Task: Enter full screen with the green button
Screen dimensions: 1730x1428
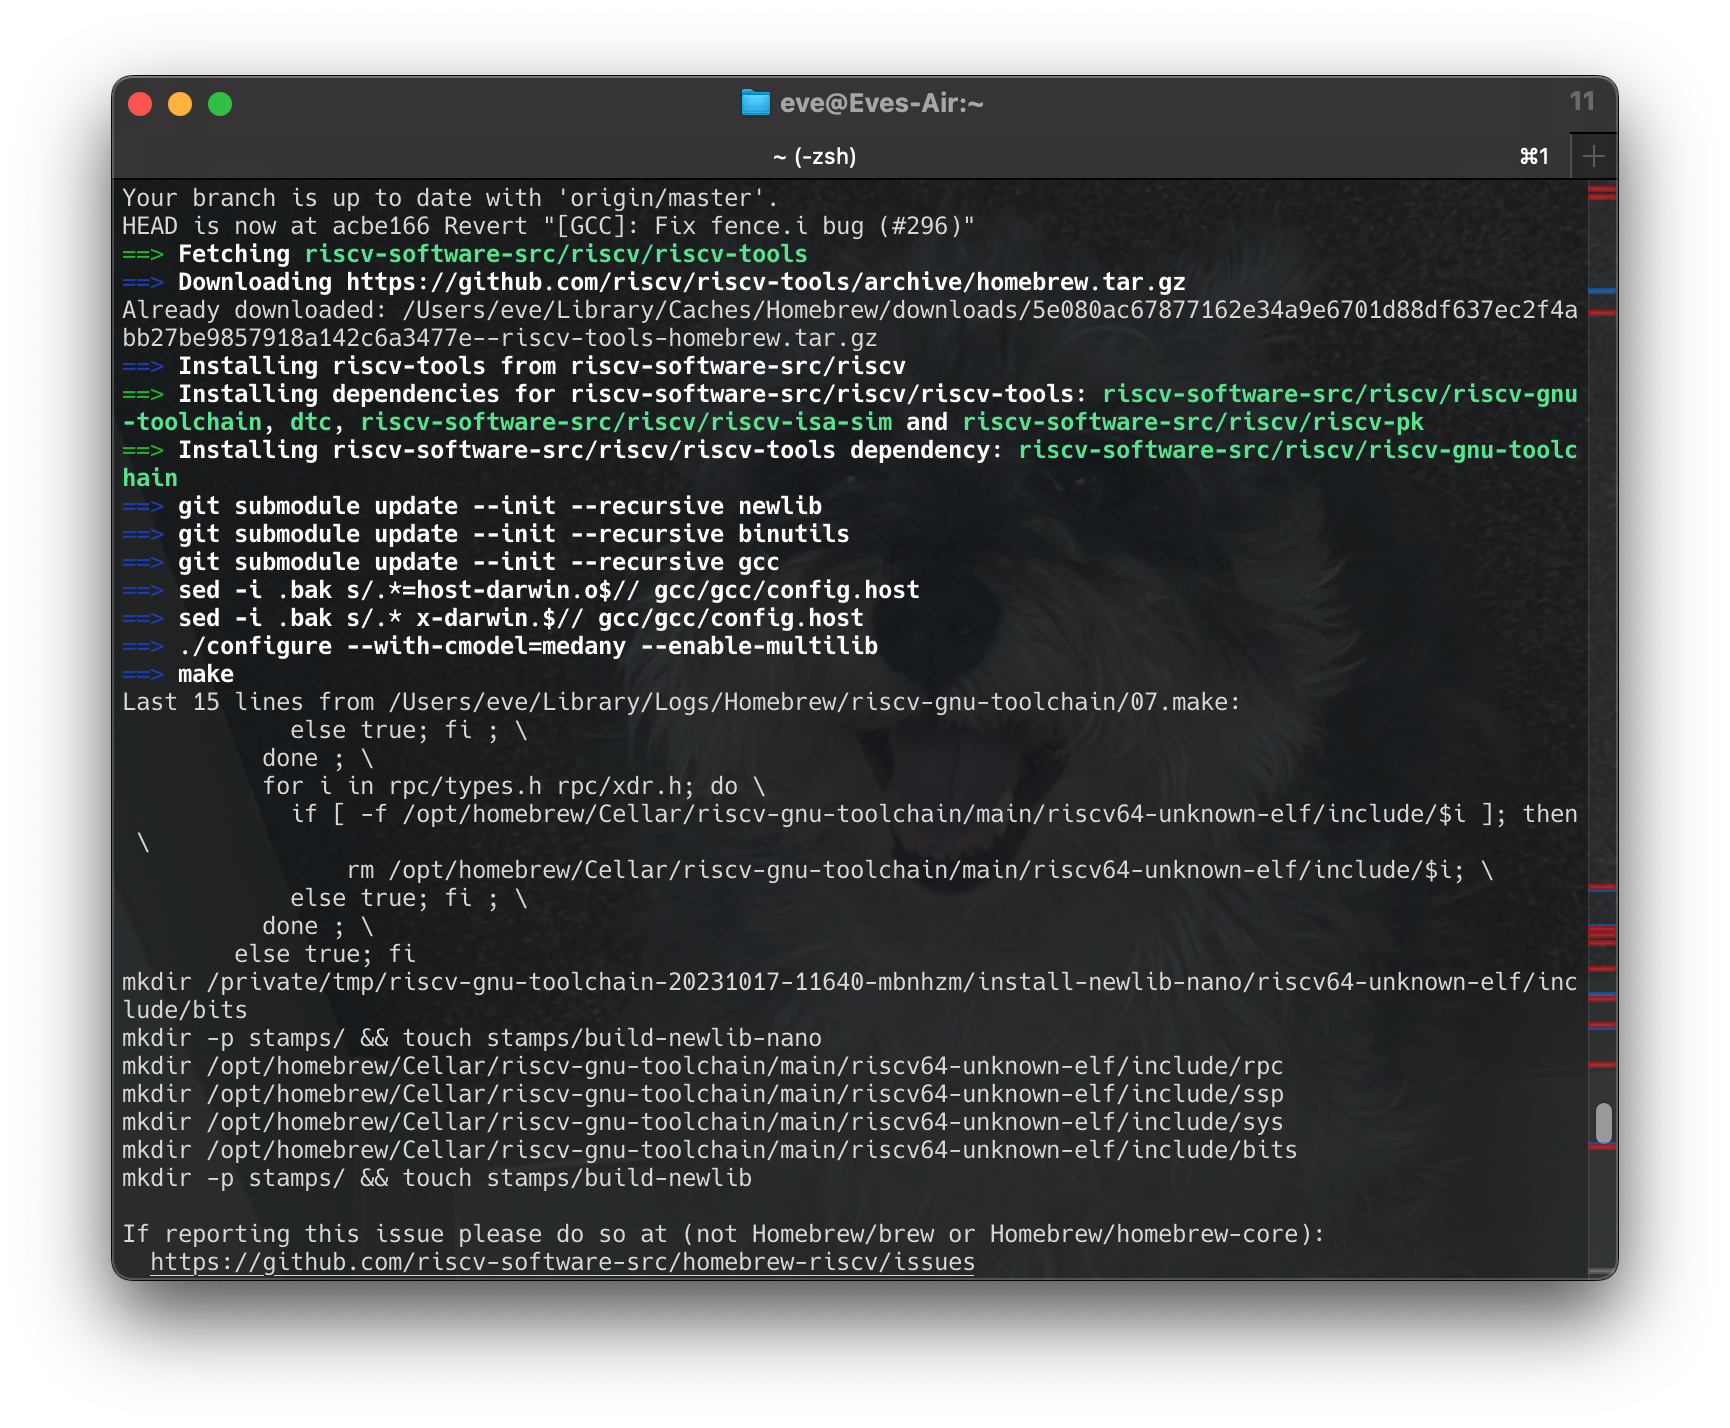Action: (220, 103)
